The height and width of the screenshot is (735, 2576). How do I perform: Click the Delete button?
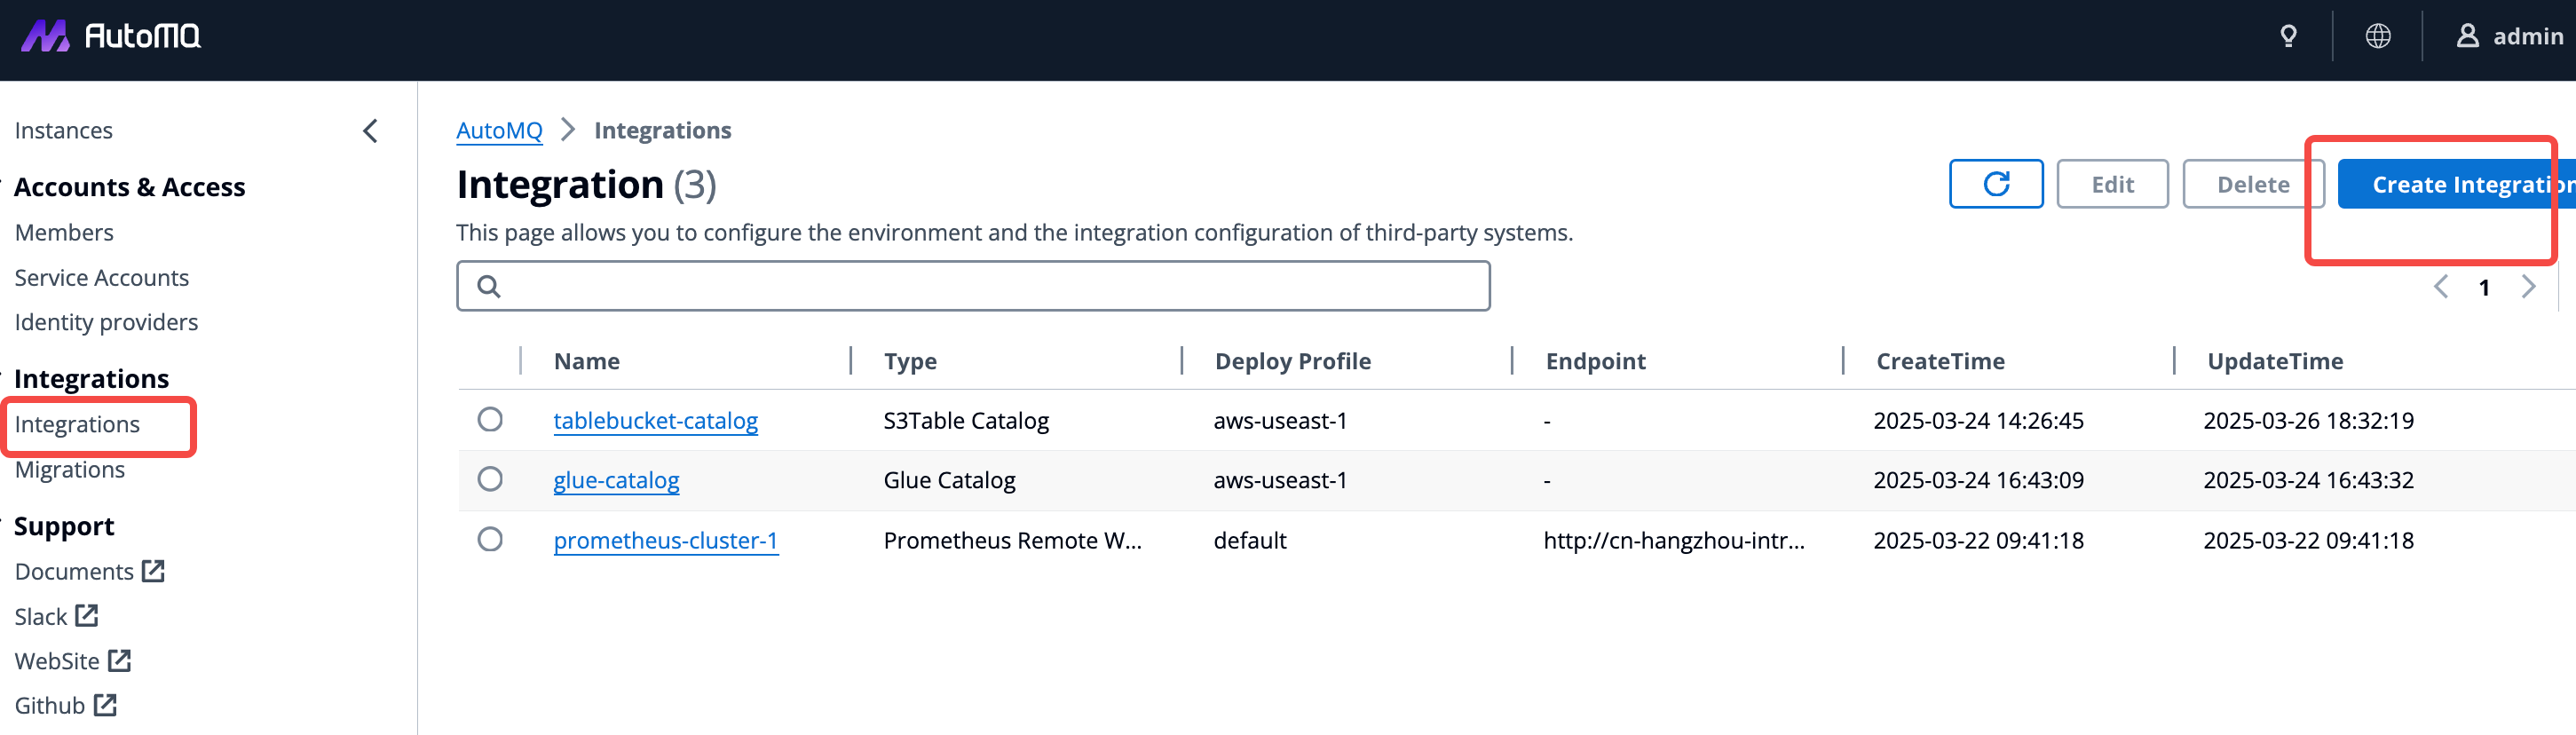(x=2253, y=184)
